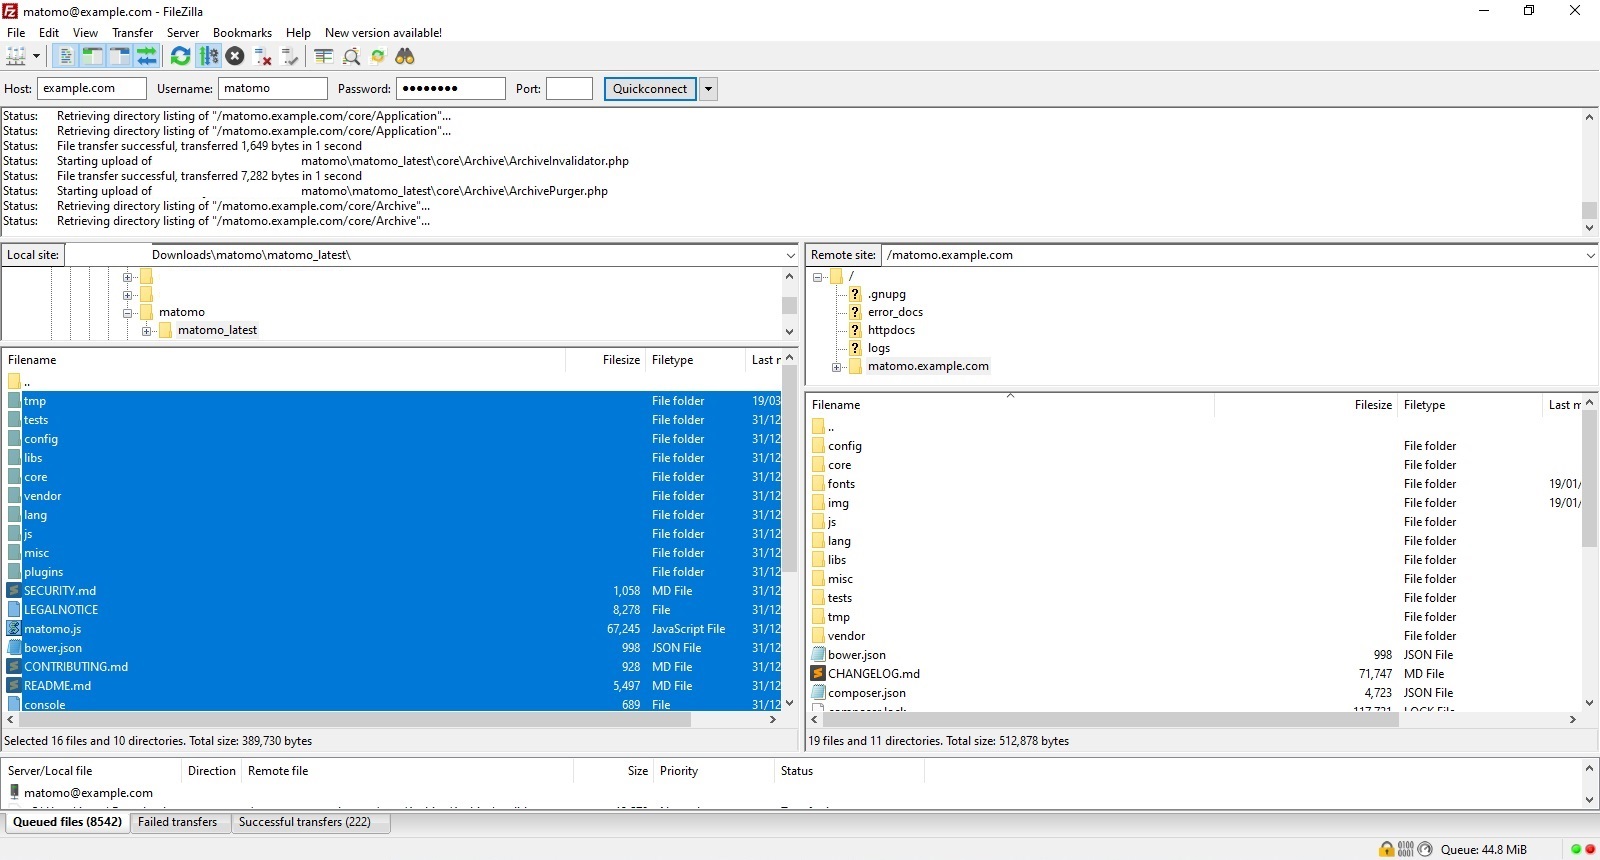This screenshot has height=860, width=1600.
Task: Click the New version available! link
Action: (383, 33)
